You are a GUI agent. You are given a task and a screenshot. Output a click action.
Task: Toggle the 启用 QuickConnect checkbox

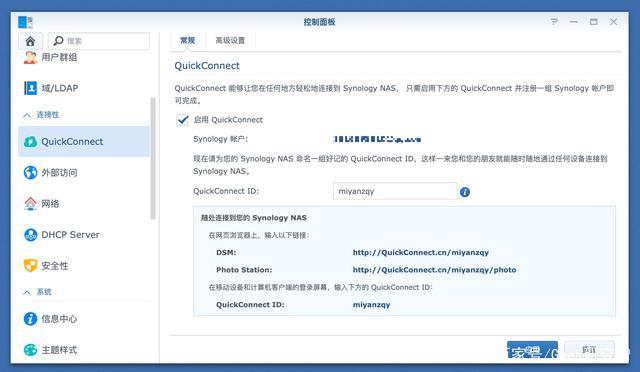[x=182, y=120]
